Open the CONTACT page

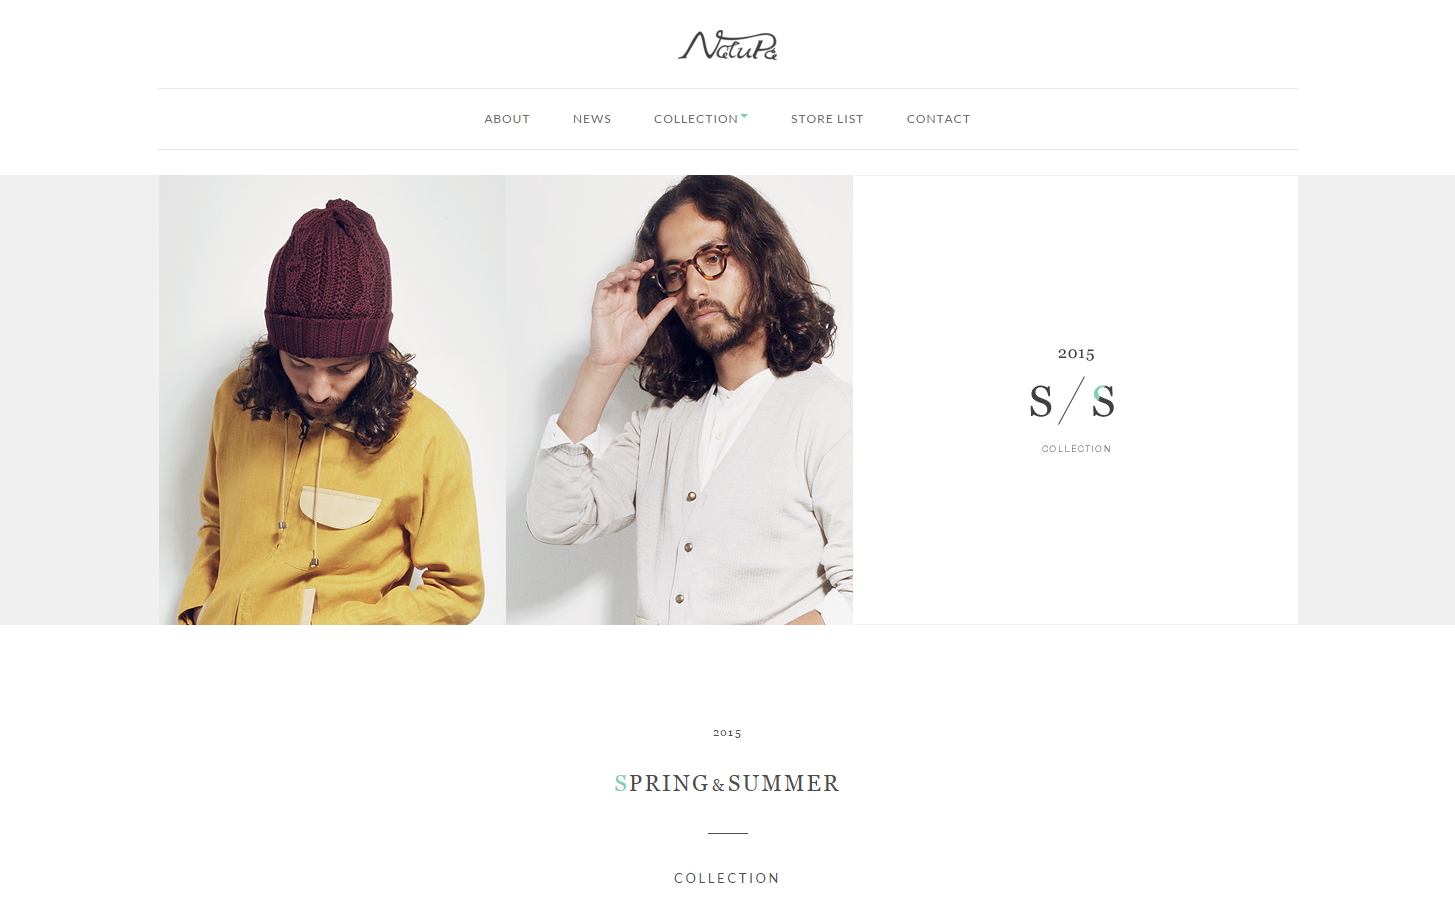pyautogui.click(x=938, y=119)
